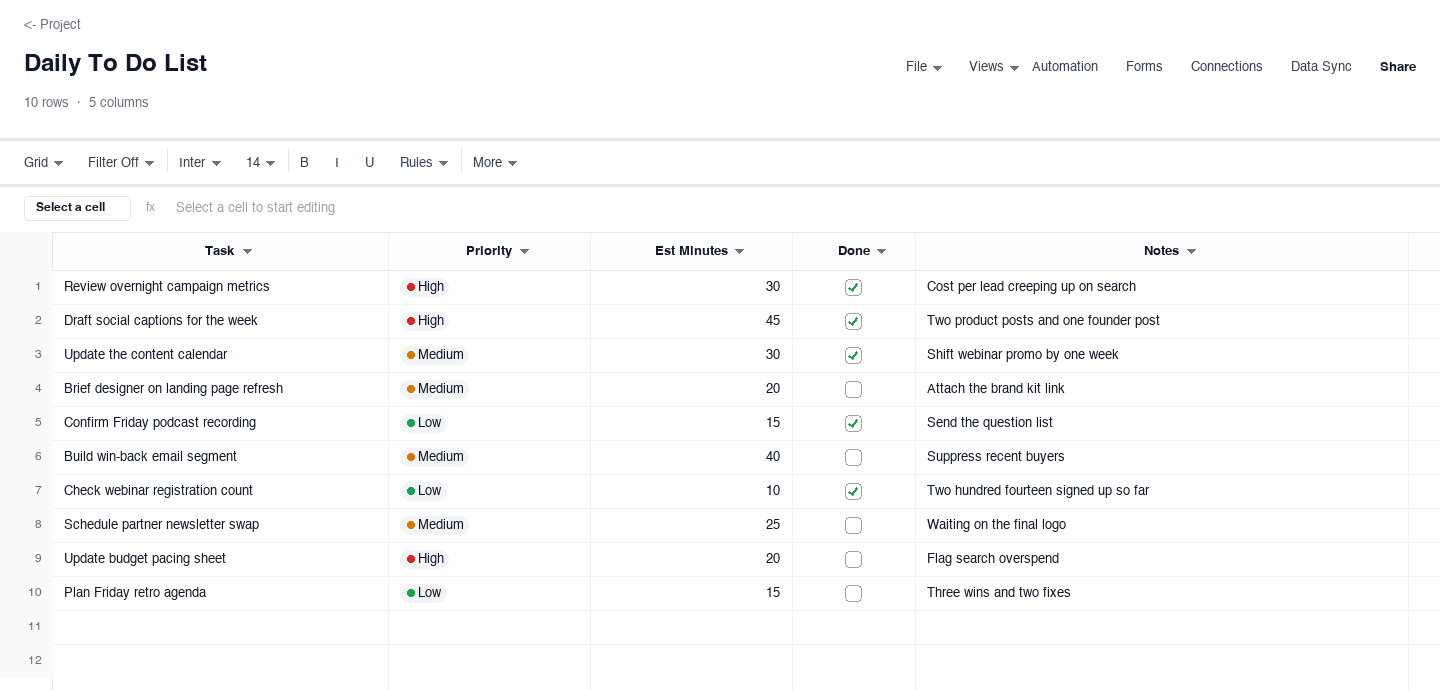Image resolution: width=1440 pixels, height=690 pixels.
Task: Click note 'Suppress recent buyers'
Action: point(1162,457)
